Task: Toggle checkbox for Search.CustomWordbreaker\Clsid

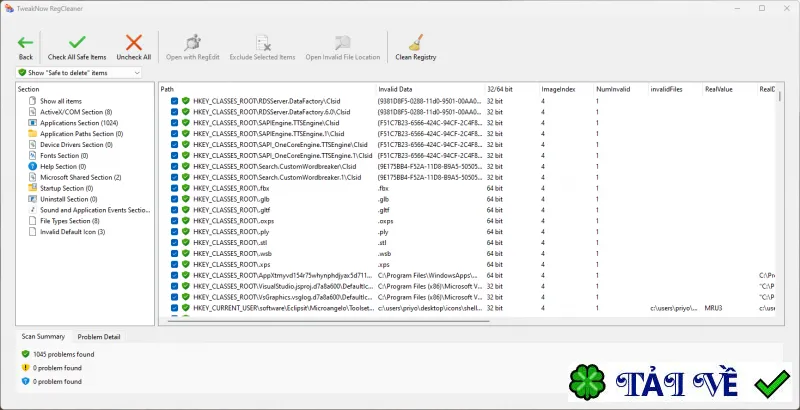Action: (174, 166)
